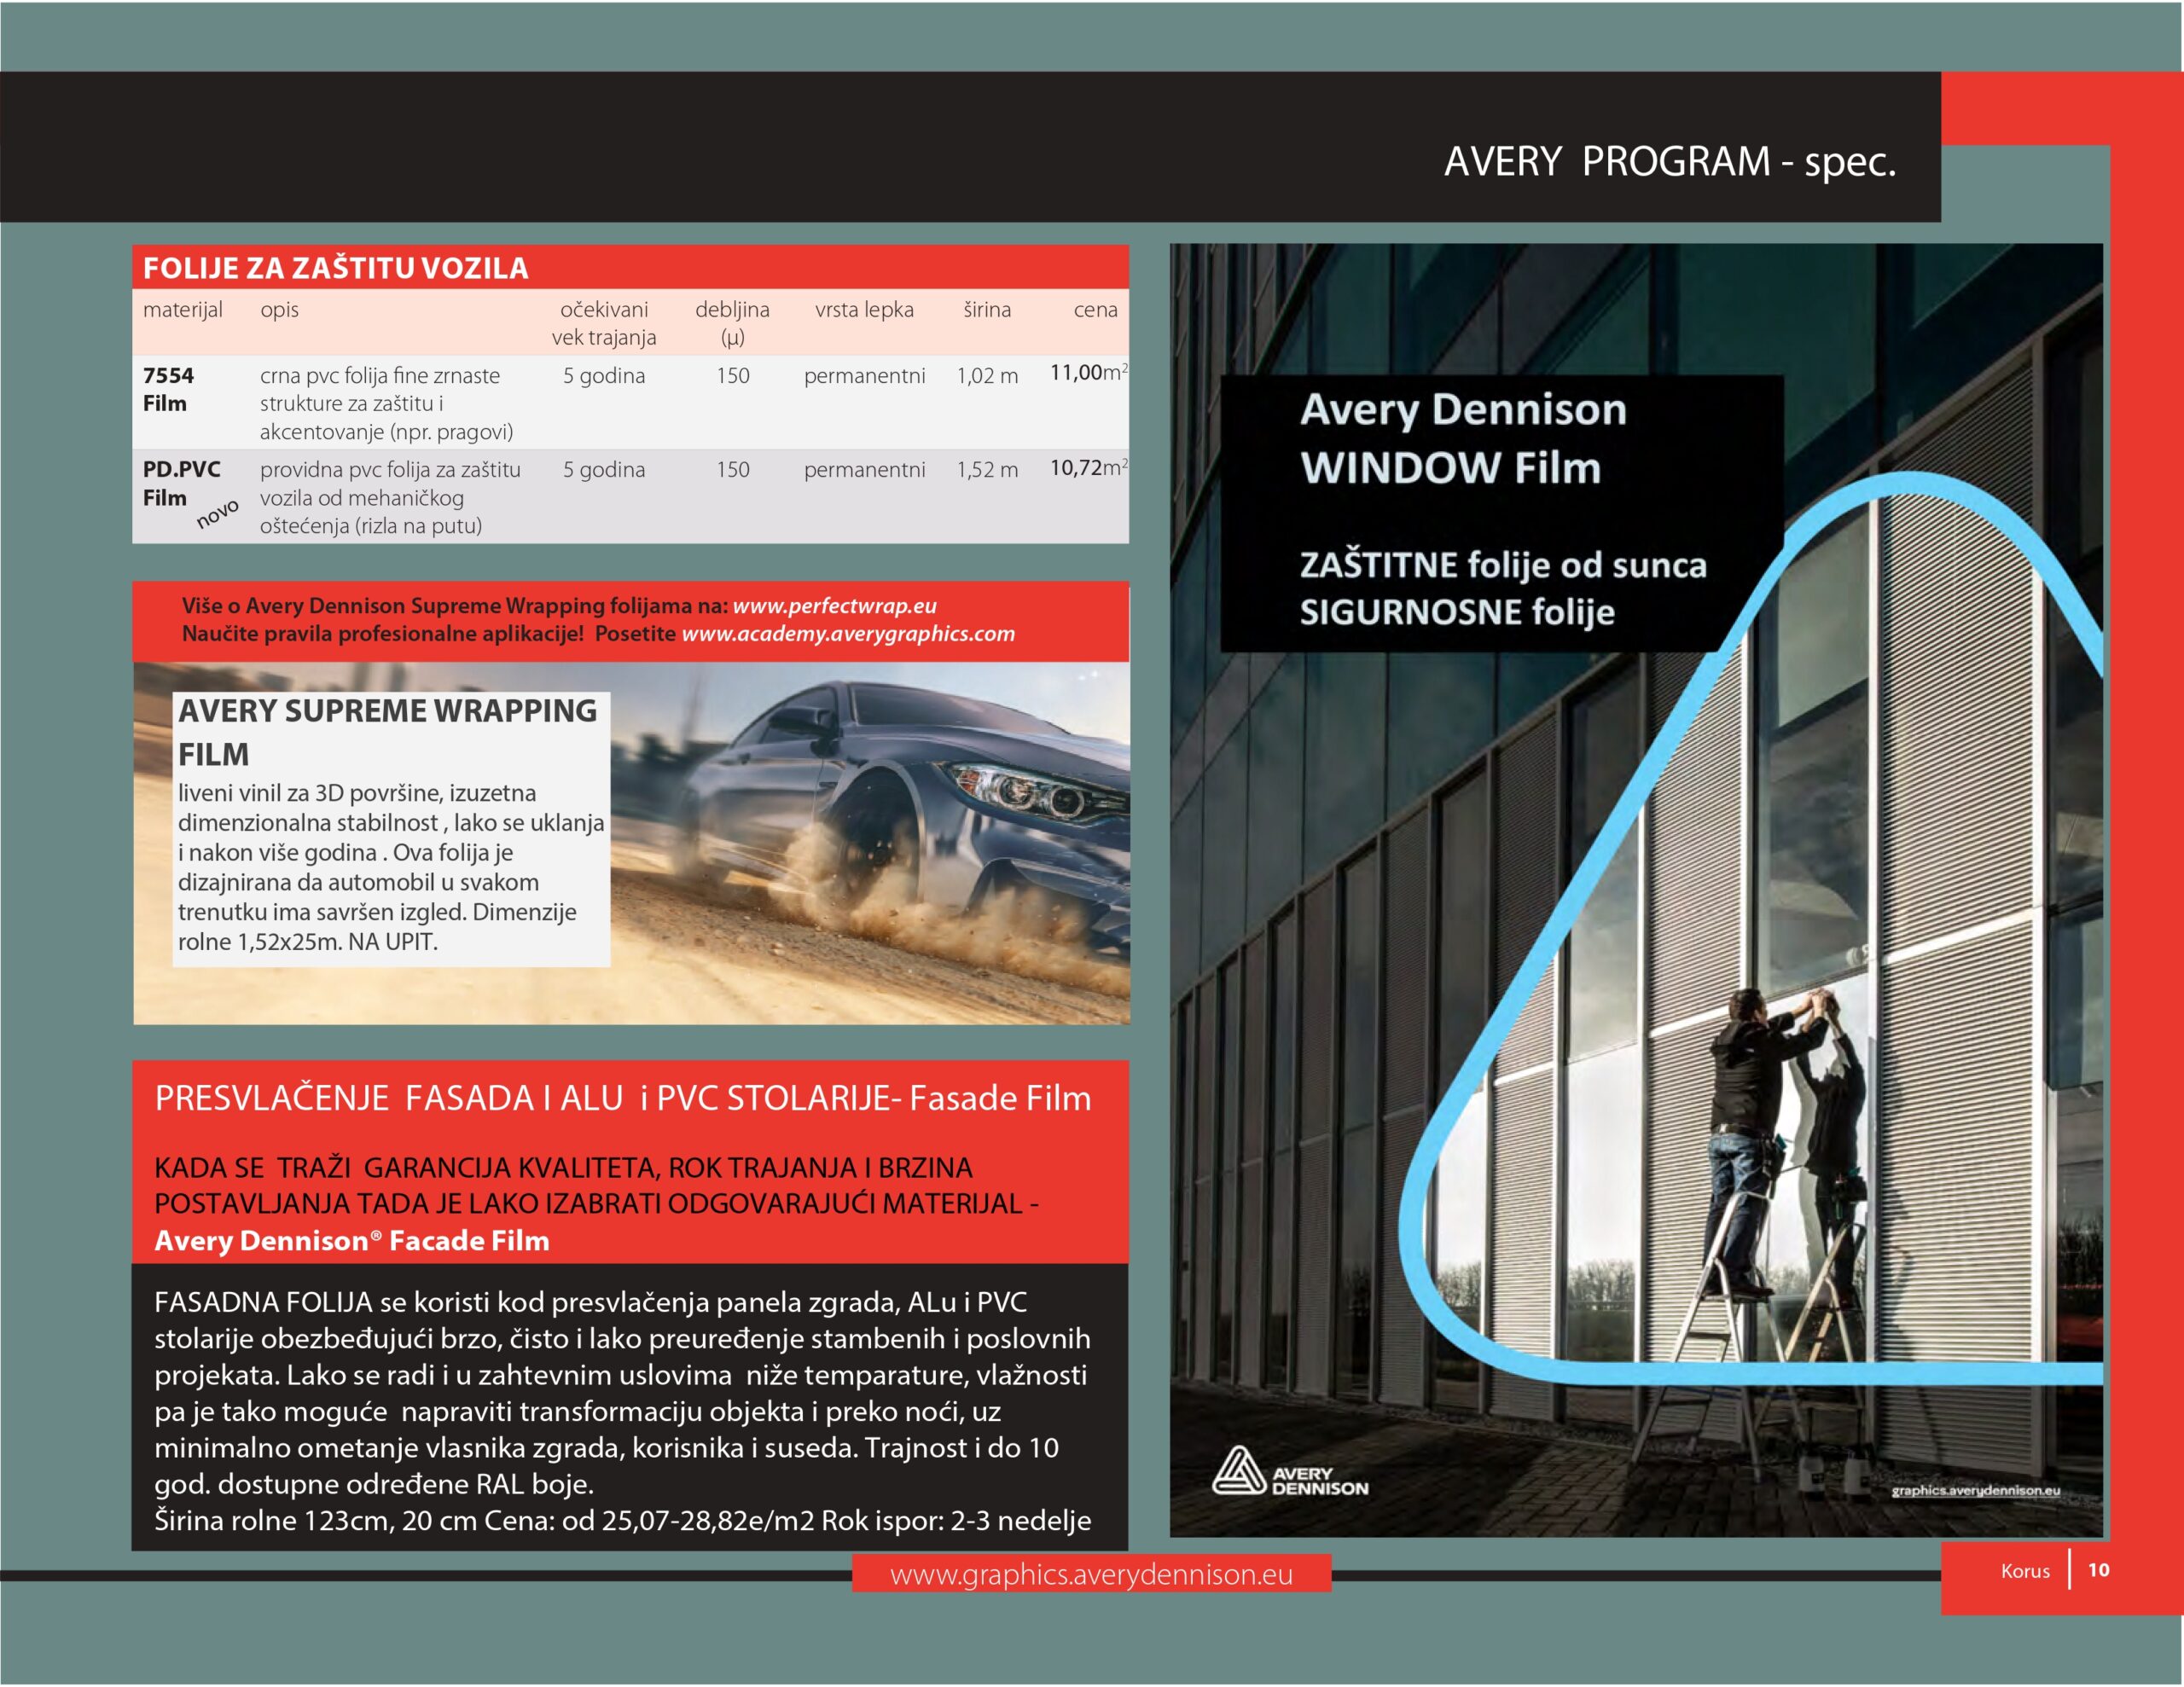Click the PRESVLAČENJE FASADA Fasade Film heading
This screenshot has height=1687, width=2184.
coord(622,1098)
